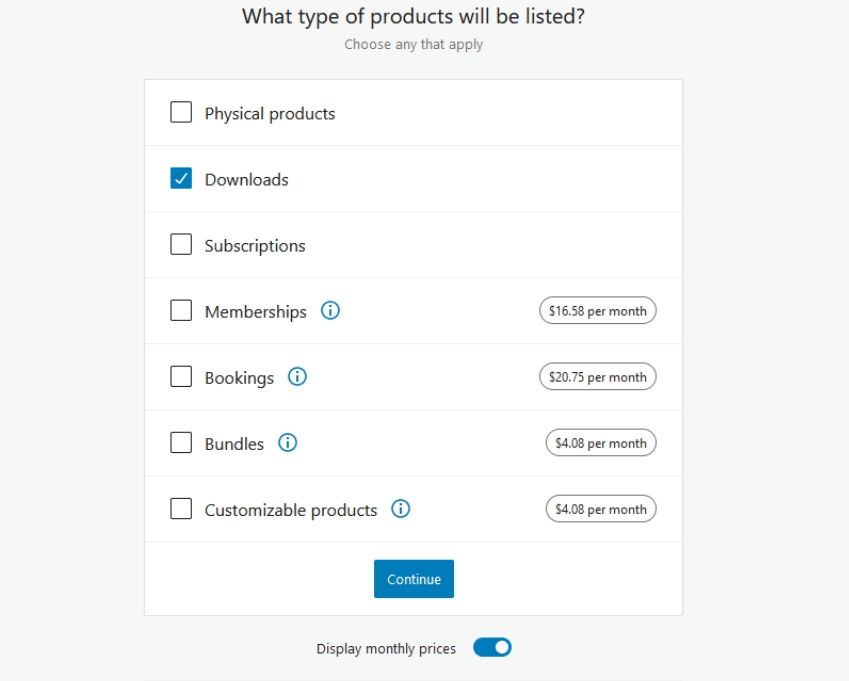
Task: Check the Physical products checkbox
Action: tap(181, 113)
